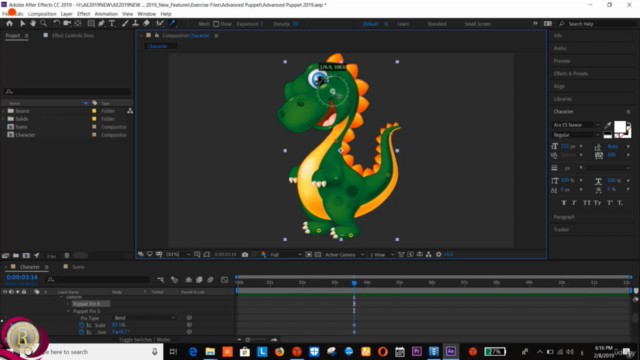The width and height of the screenshot is (640, 360).
Task: Open the font family dropdown in Character panel
Action: click(x=576, y=125)
